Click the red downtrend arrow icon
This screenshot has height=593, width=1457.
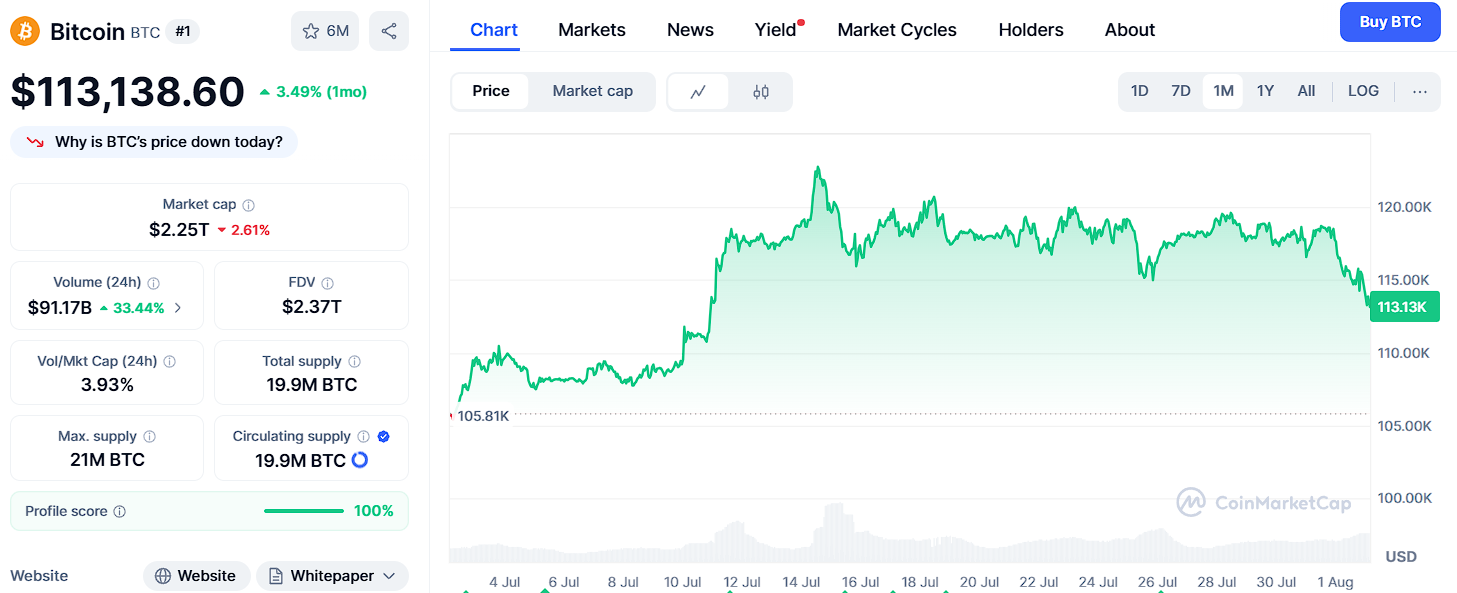35,142
